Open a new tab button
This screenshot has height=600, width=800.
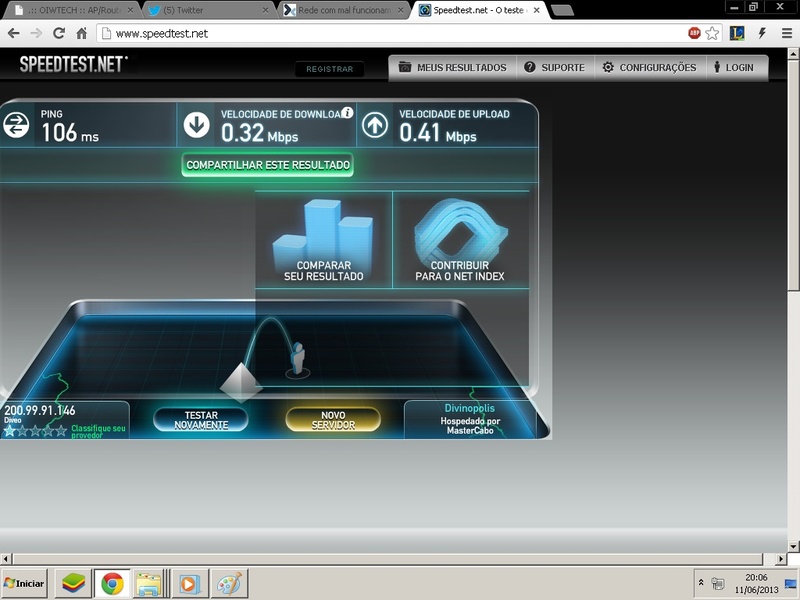[562, 11]
